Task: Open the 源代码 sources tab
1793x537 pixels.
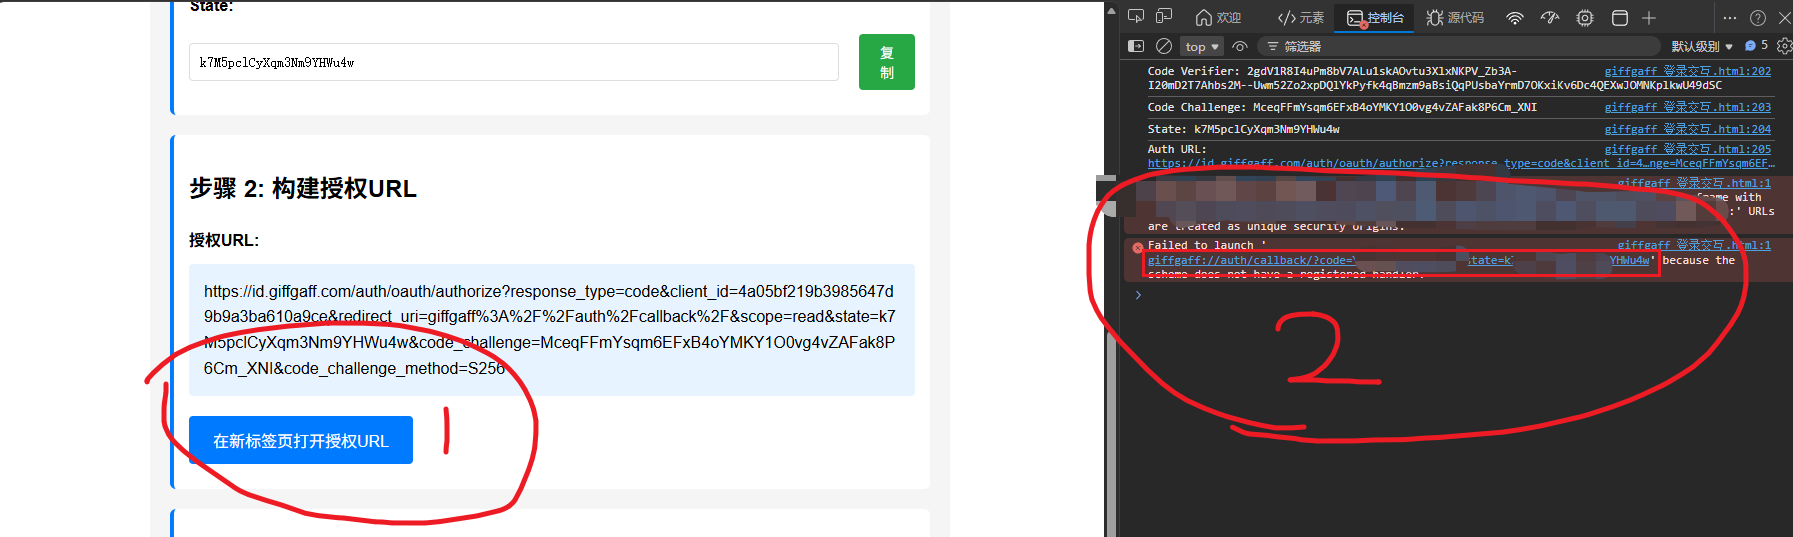Action: [x=1455, y=17]
